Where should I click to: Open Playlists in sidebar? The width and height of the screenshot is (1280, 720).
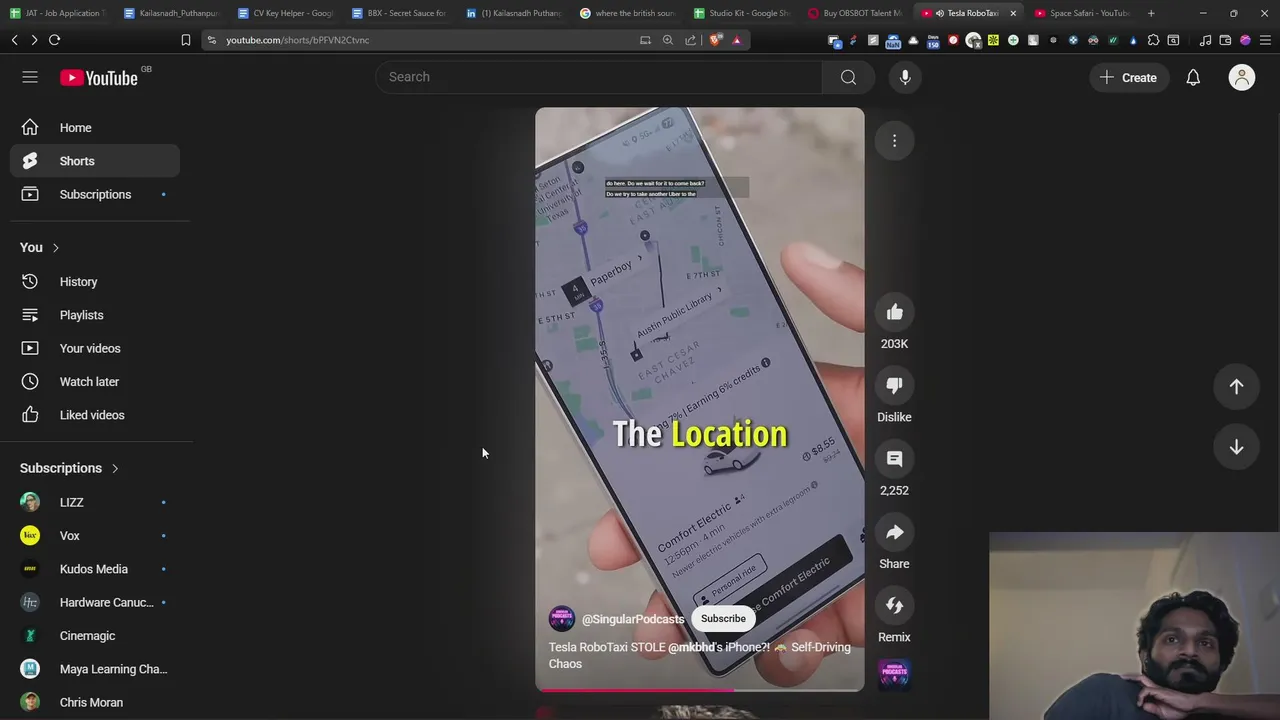coord(95,315)
